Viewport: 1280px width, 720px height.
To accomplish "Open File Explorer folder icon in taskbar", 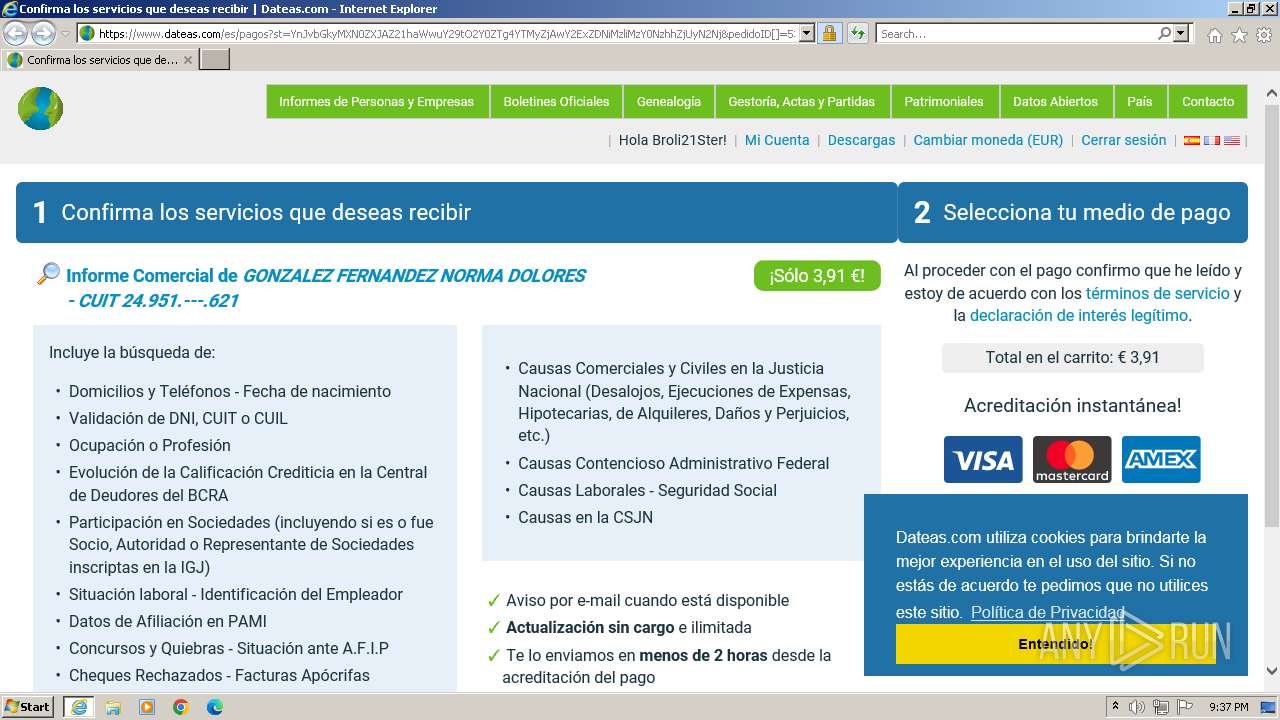I will click(x=113, y=707).
